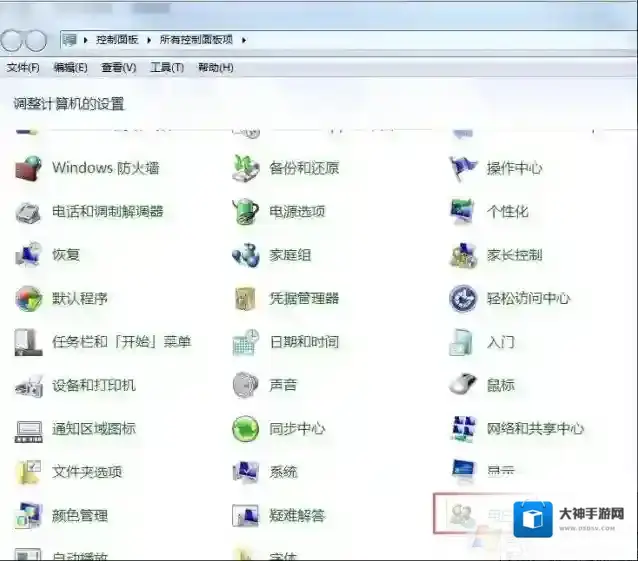The height and width of the screenshot is (561, 638).
Task: Open the 操作中心 flag icon
Action: pos(463,168)
